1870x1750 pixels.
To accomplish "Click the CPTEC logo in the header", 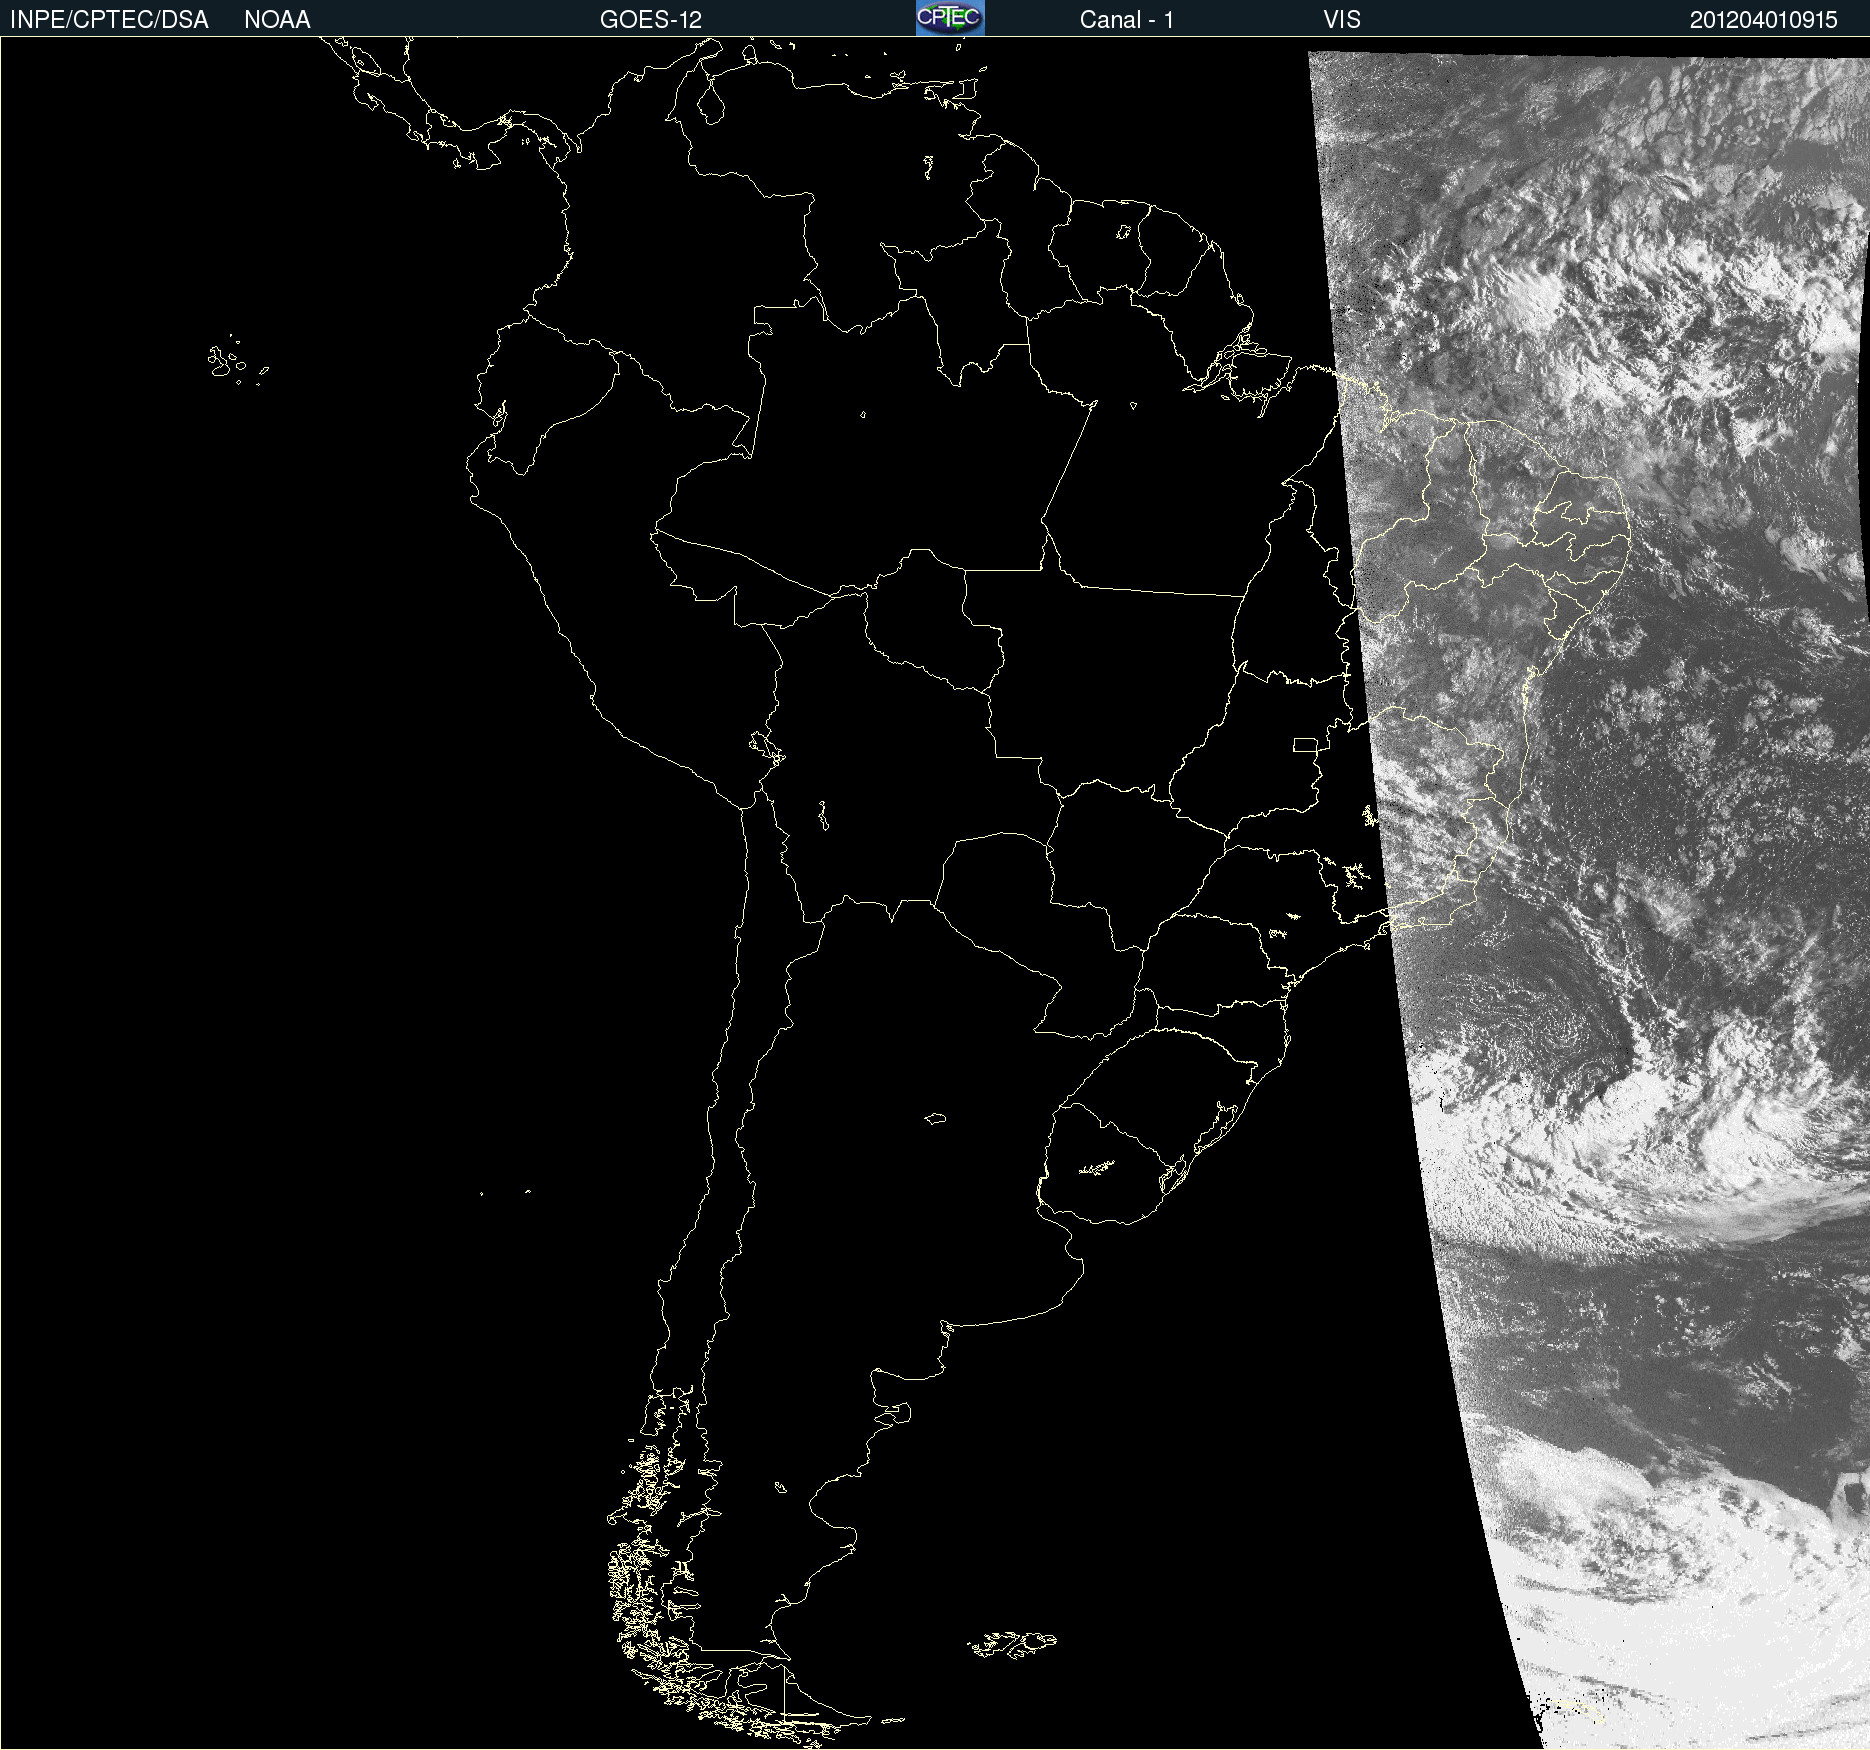I will pyautogui.click(x=950, y=18).
